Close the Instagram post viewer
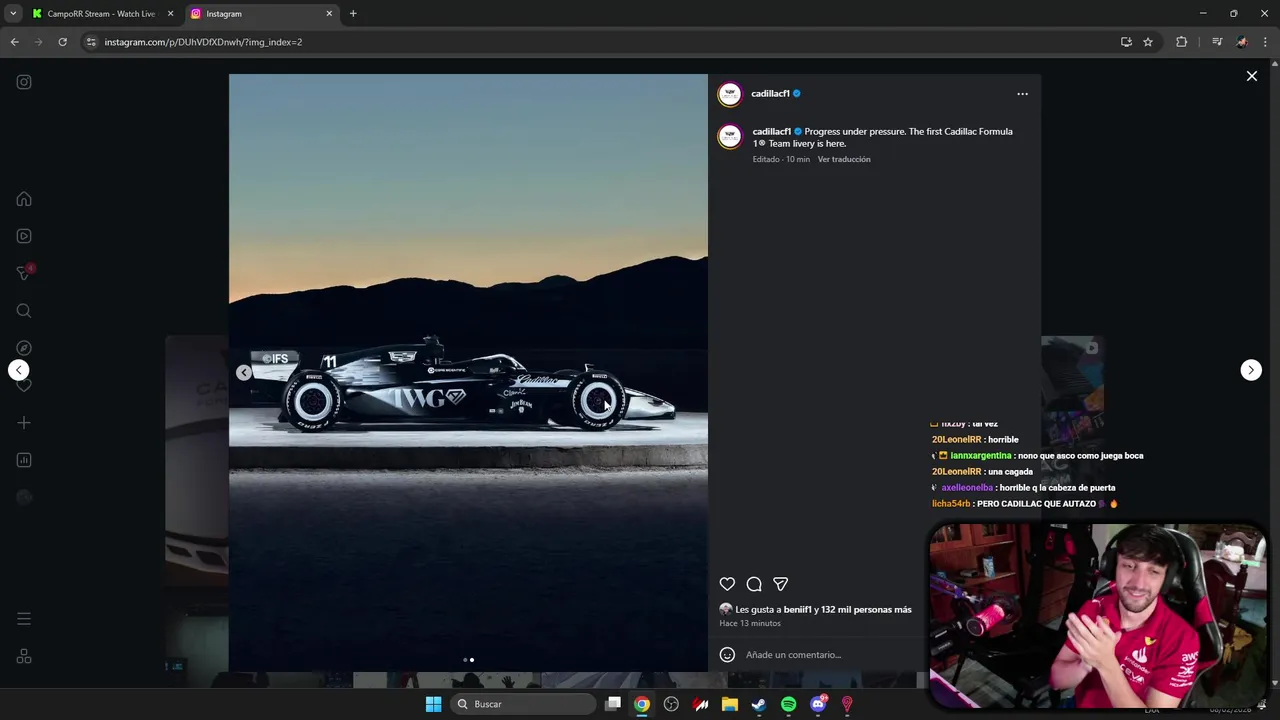This screenshot has width=1280, height=720. tap(1251, 76)
